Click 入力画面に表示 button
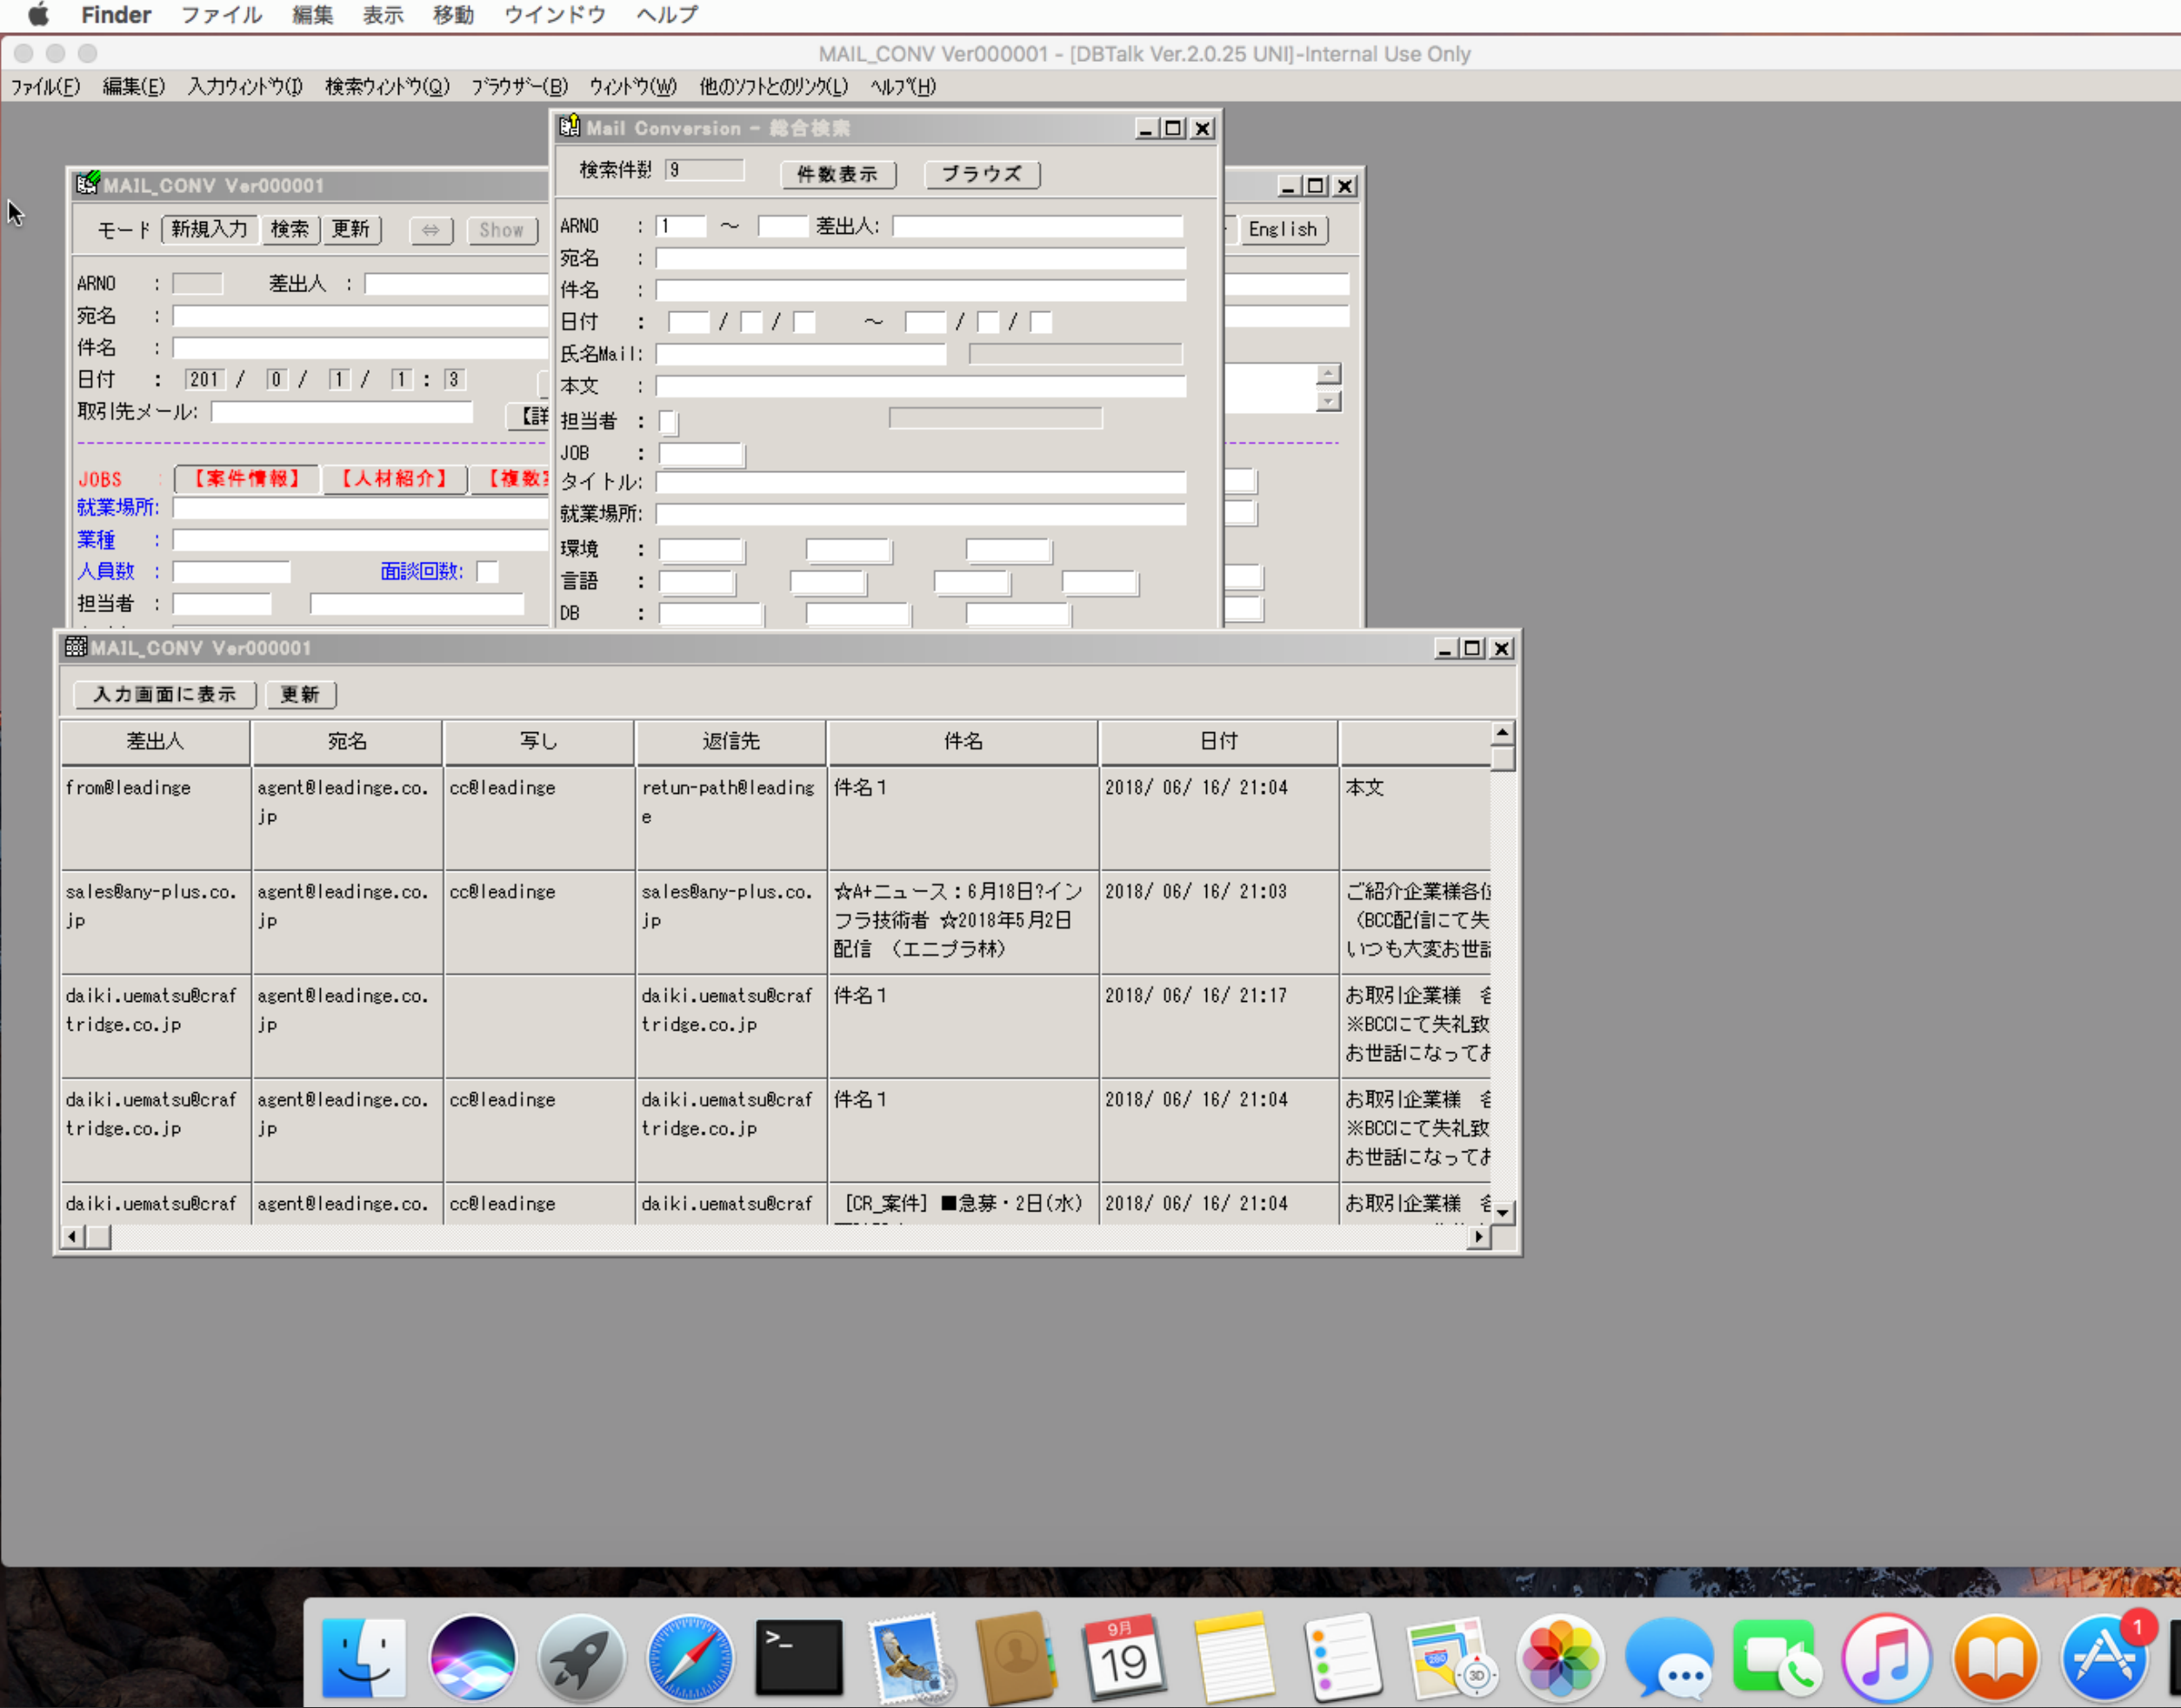The image size is (2181, 1708). coord(164,694)
